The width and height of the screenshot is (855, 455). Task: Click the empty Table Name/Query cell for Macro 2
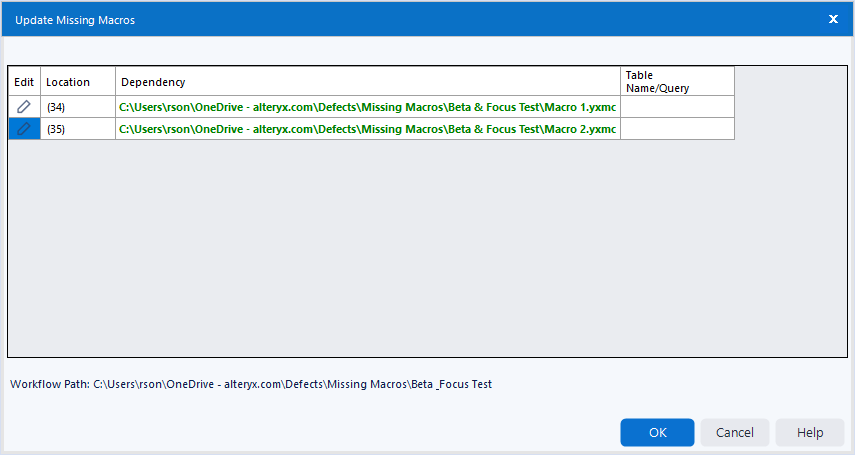point(677,129)
